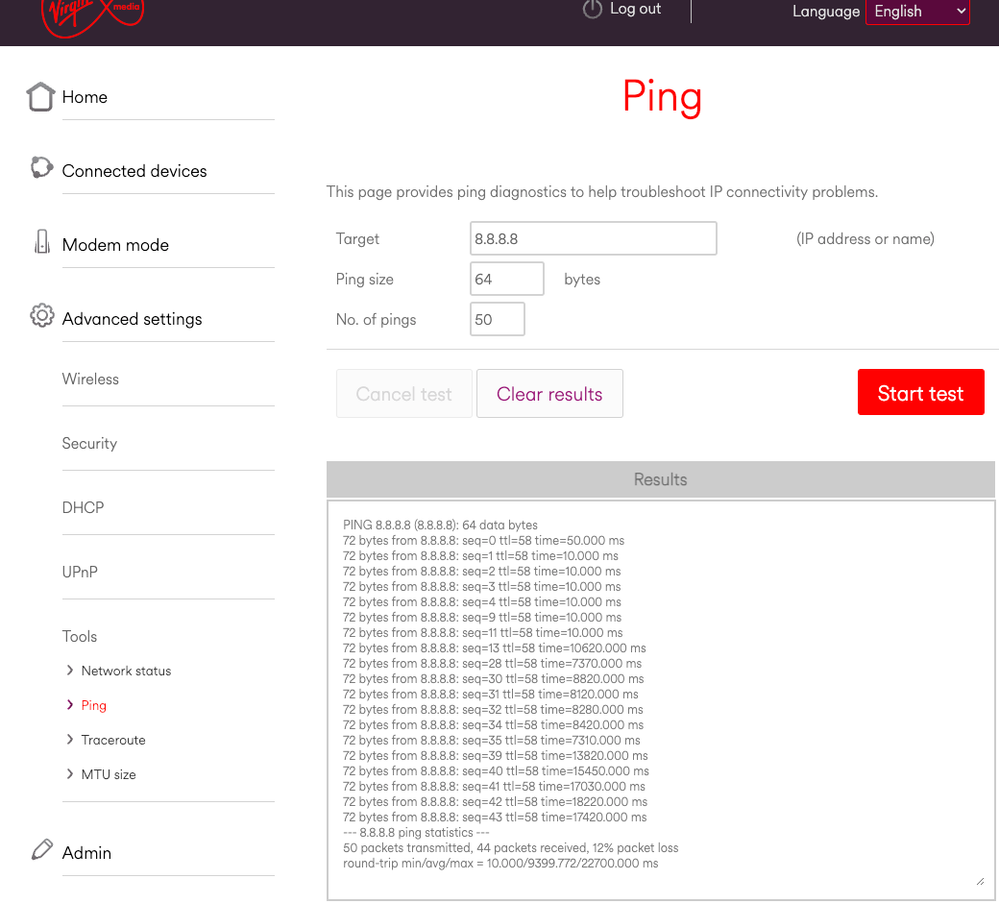Click the chevron beside Traceroute
The width and height of the screenshot is (999, 905).
(69, 739)
